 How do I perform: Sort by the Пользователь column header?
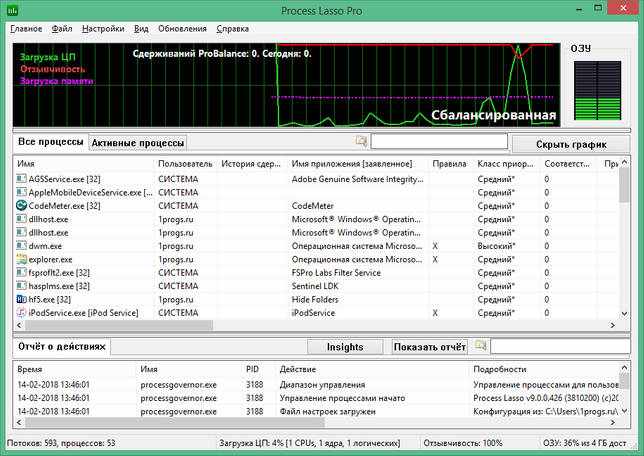(185, 164)
